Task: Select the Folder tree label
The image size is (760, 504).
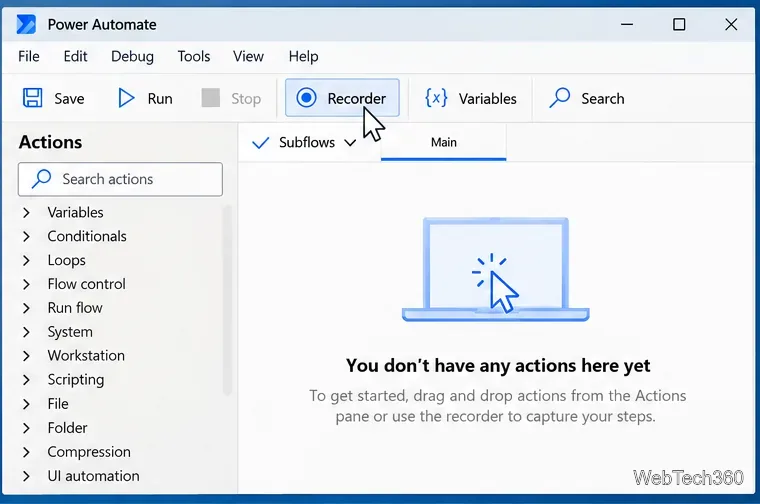Action: [x=67, y=428]
